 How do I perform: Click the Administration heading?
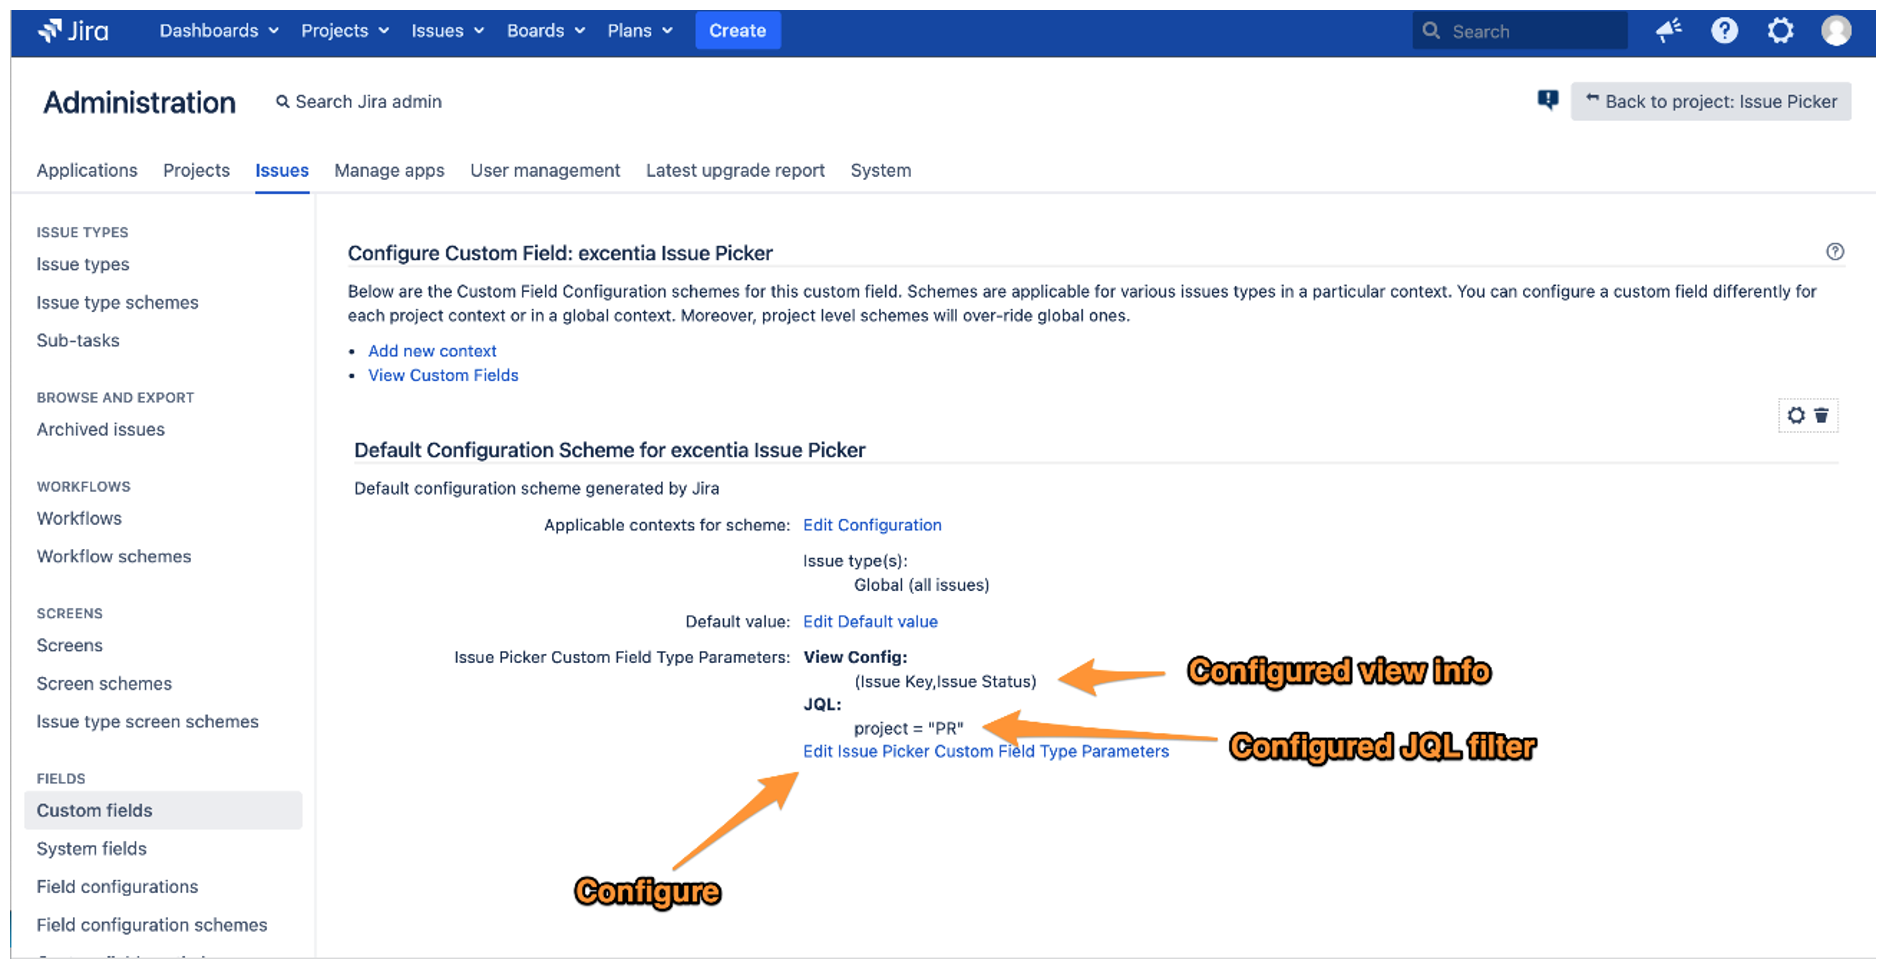tap(140, 102)
